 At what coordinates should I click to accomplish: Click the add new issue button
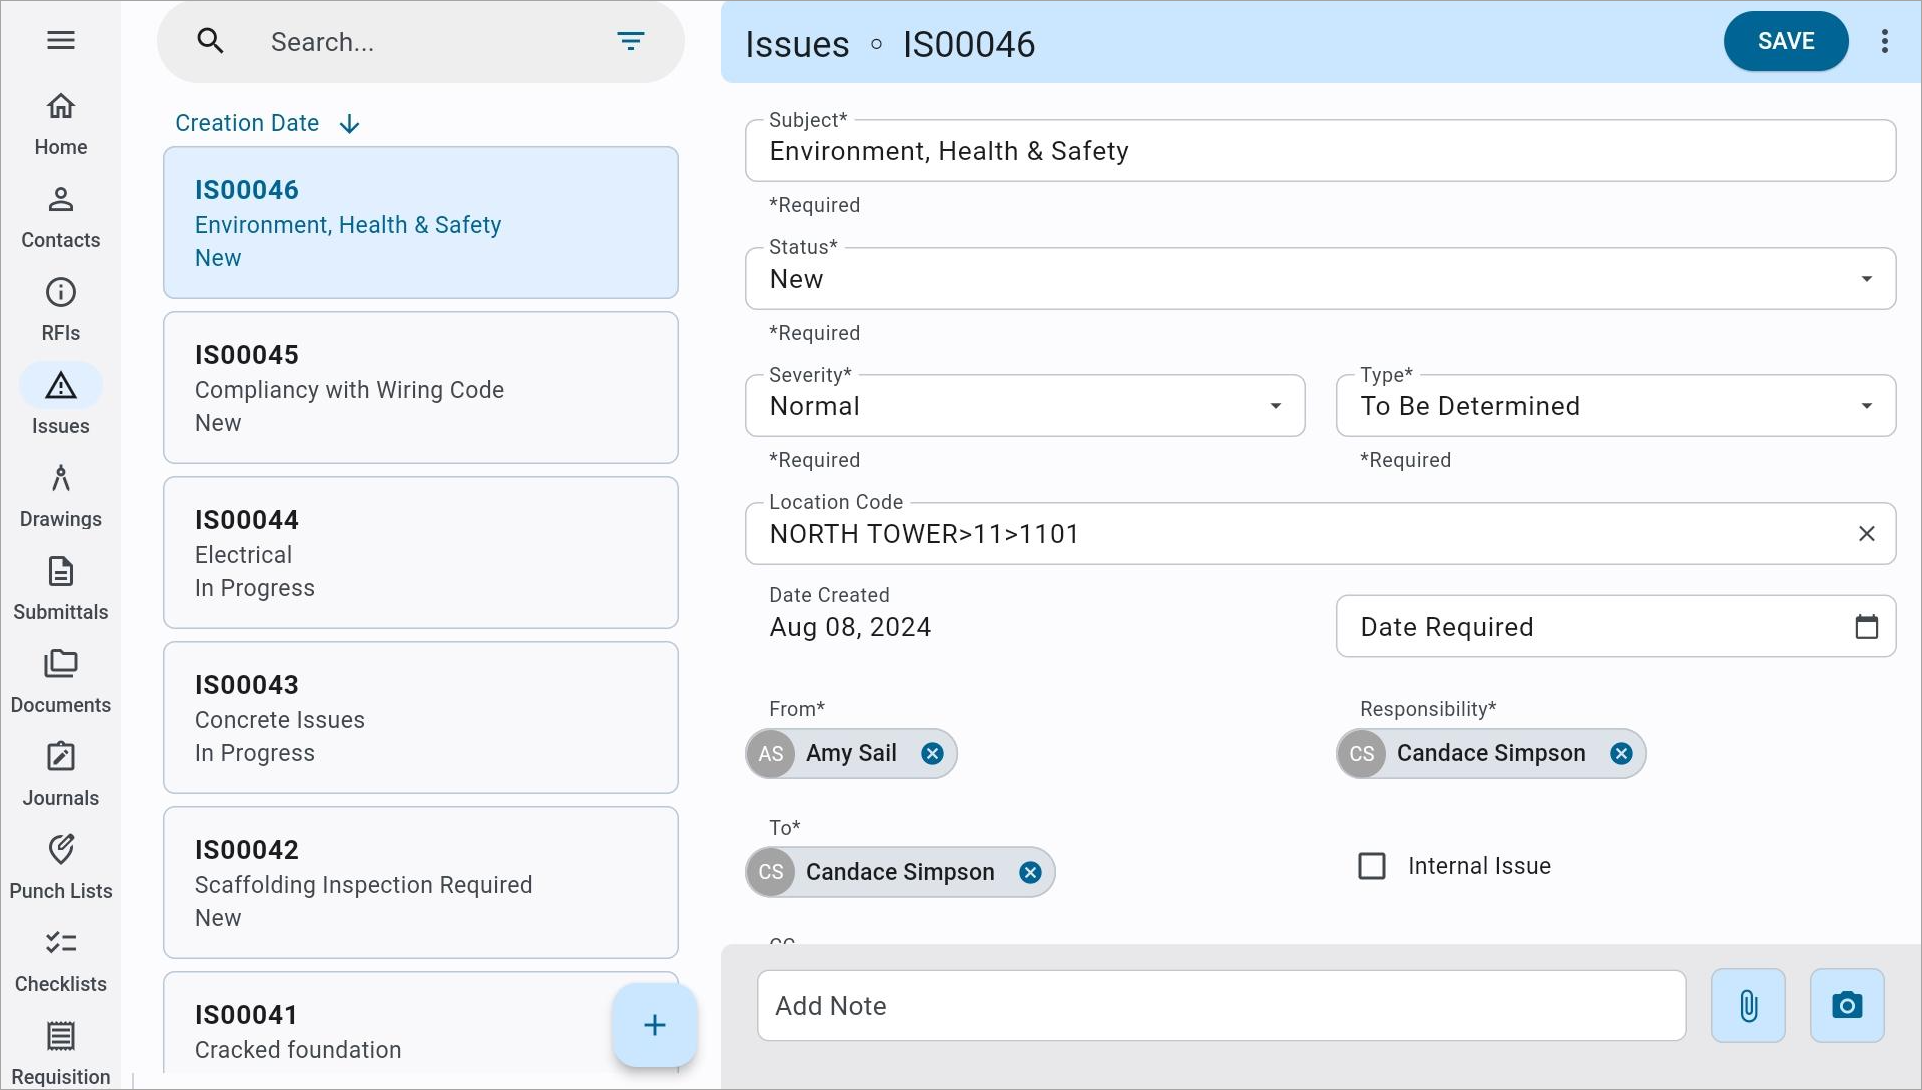point(651,1025)
